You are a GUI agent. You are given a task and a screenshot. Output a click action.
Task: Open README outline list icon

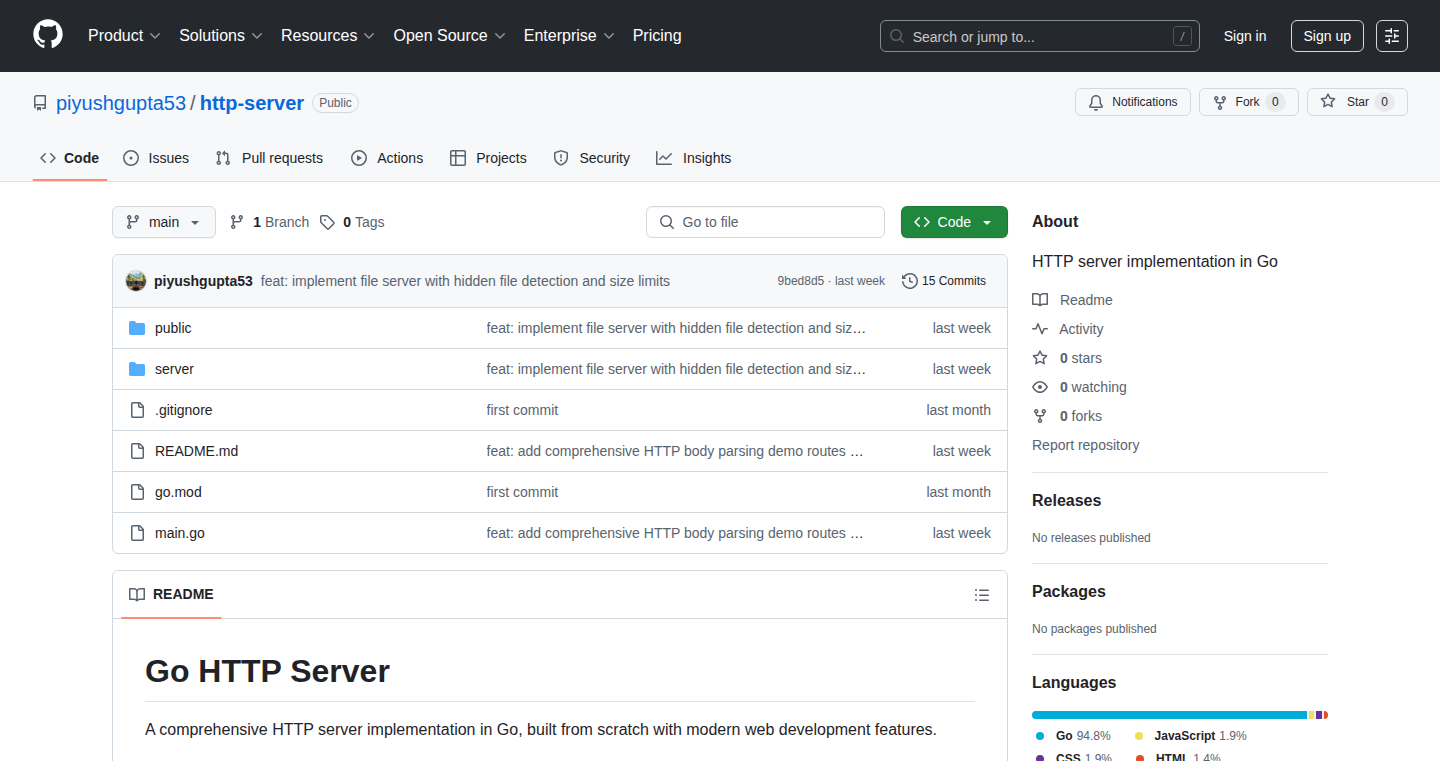coord(982,595)
